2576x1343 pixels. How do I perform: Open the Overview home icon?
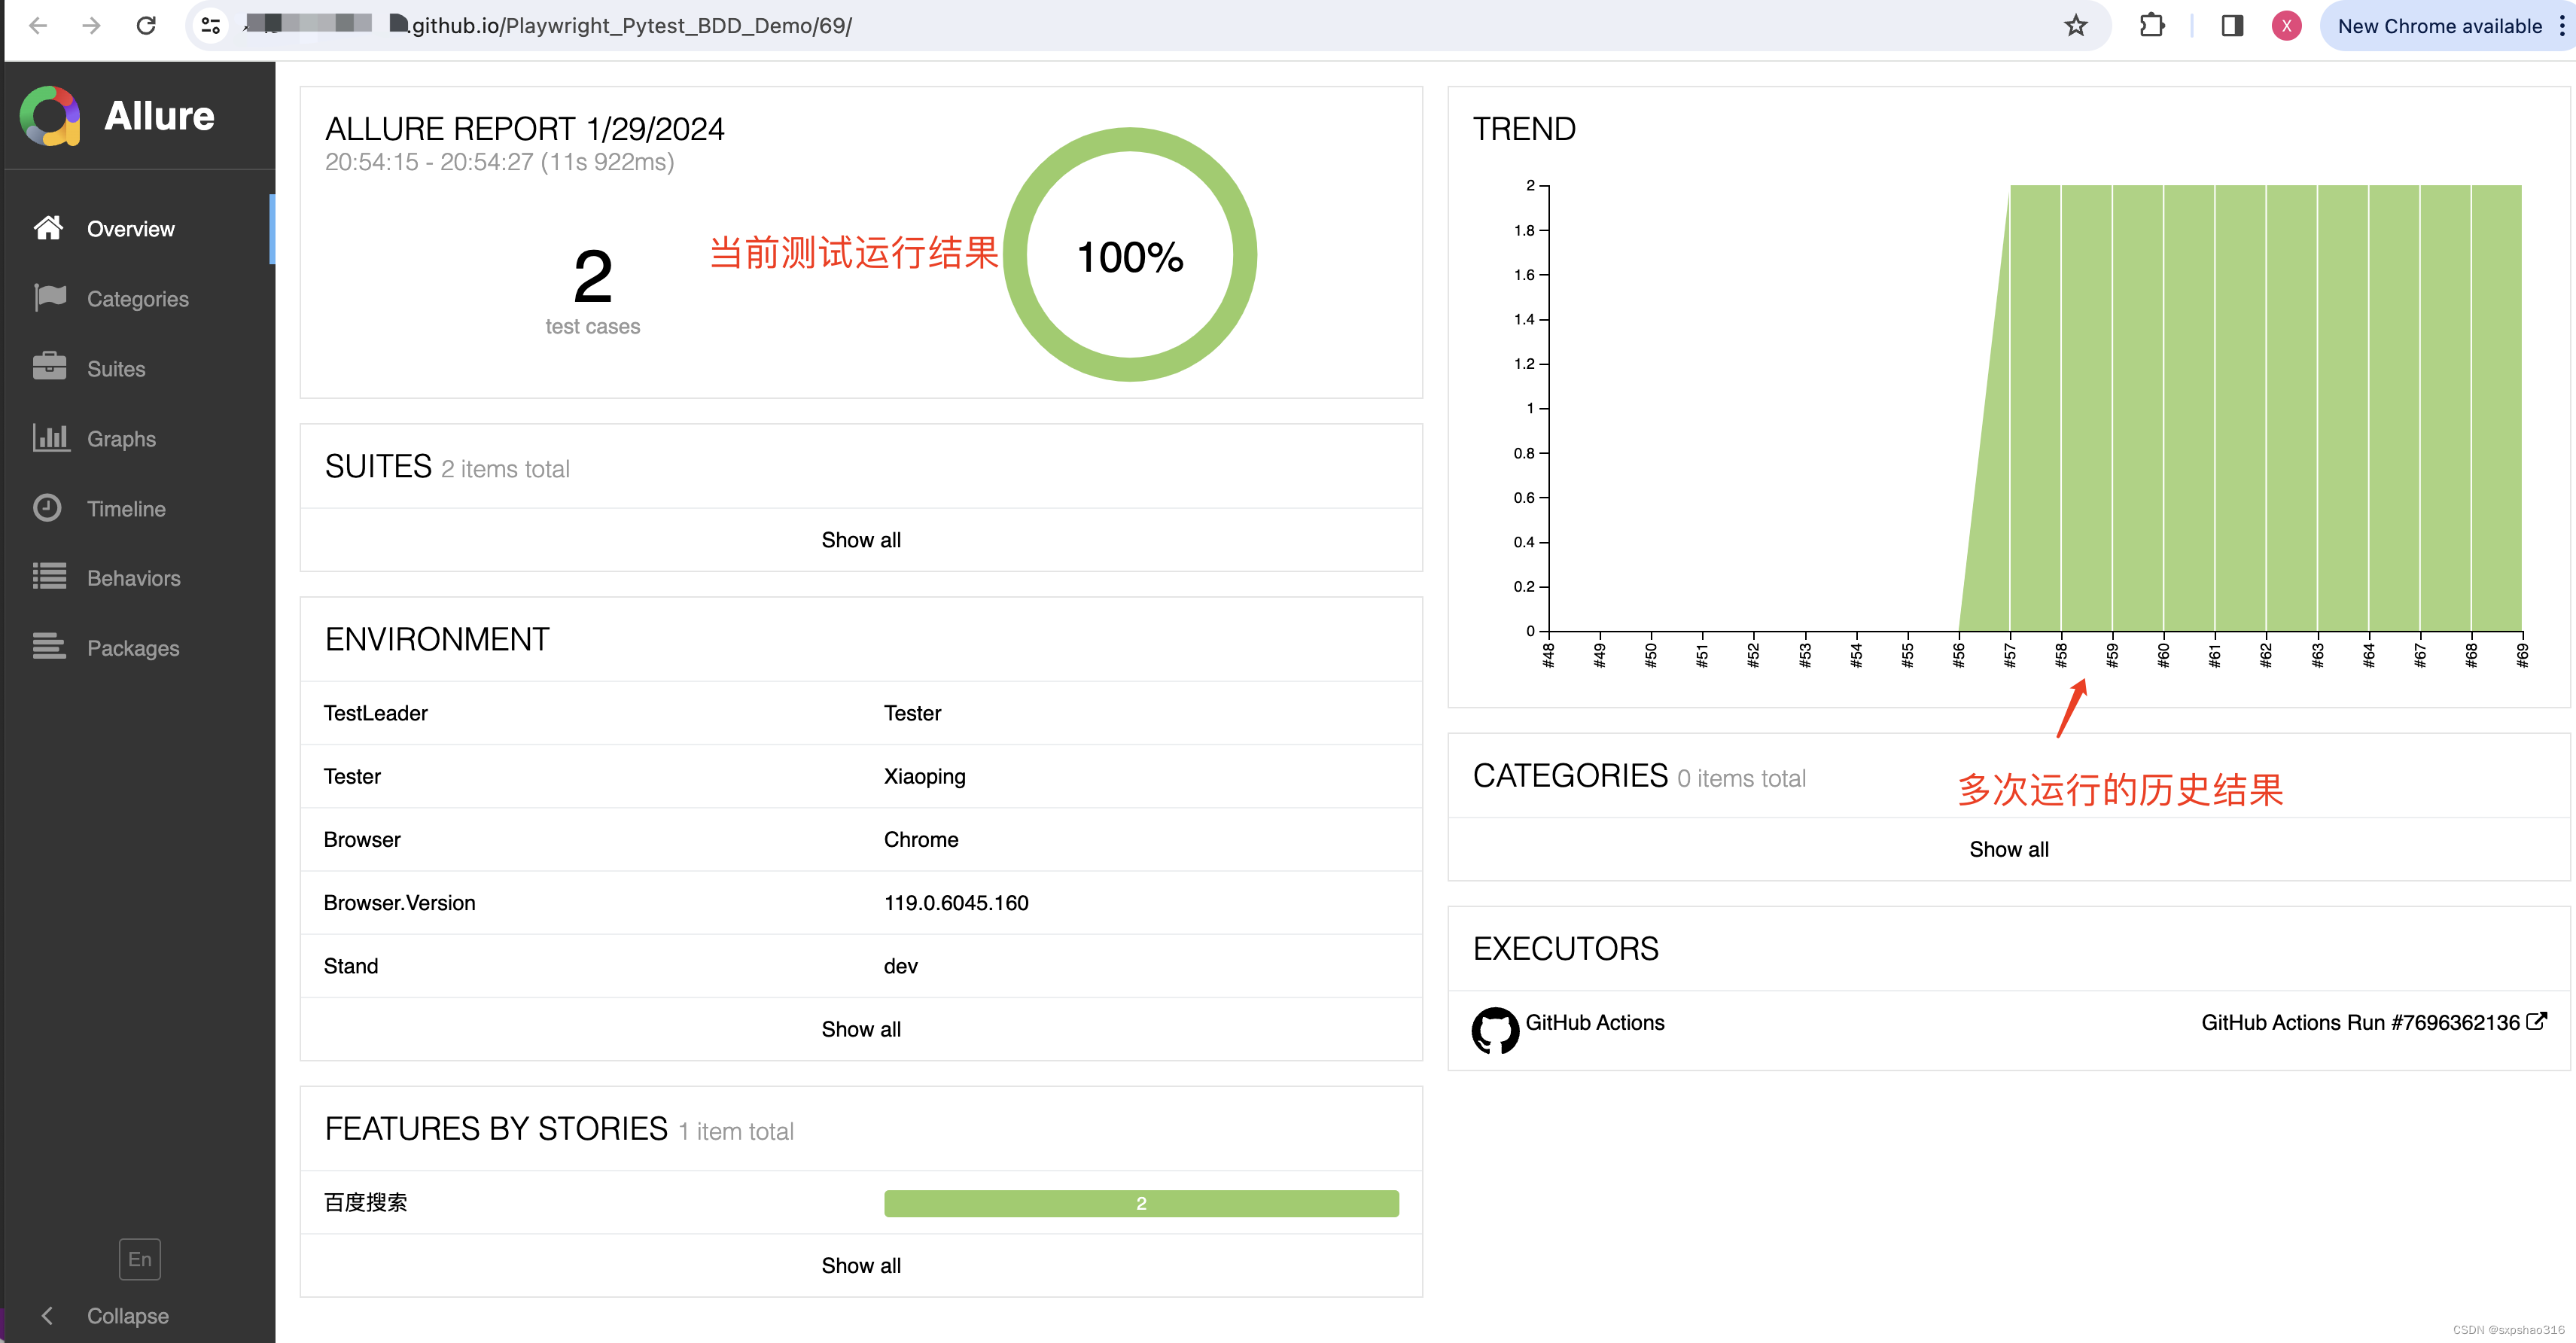click(x=48, y=228)
